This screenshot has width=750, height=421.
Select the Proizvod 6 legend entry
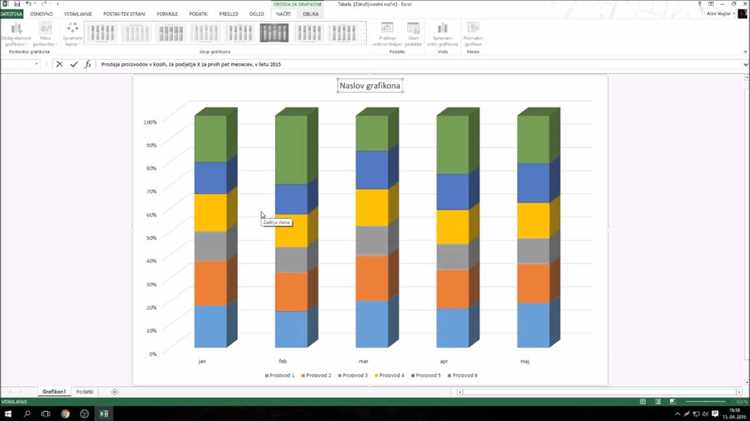coord(463,376)
